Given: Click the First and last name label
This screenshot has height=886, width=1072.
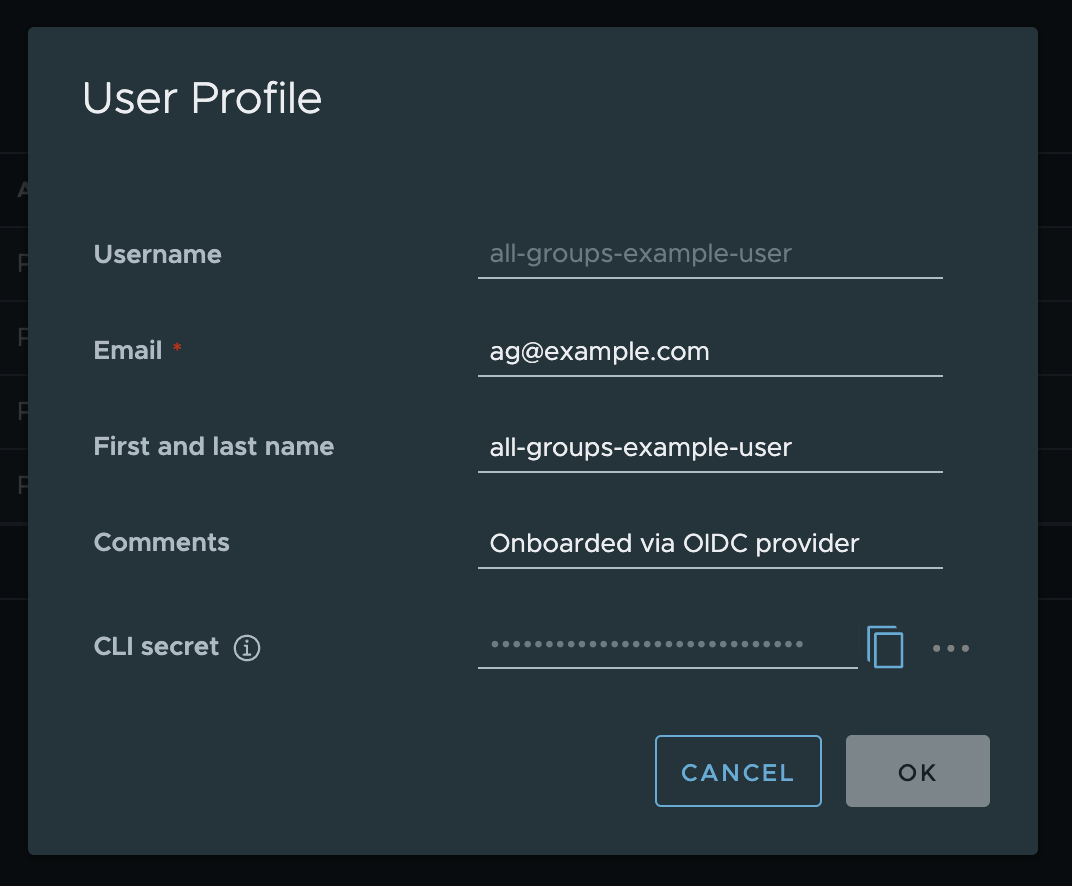Looking at the screenshot, I should pyautogui.click(x=213, y=447).
